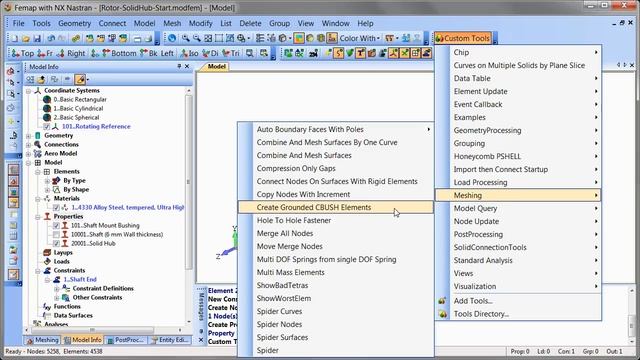
Task: Click Con: 1 status bar field
Action: [567, 351]
